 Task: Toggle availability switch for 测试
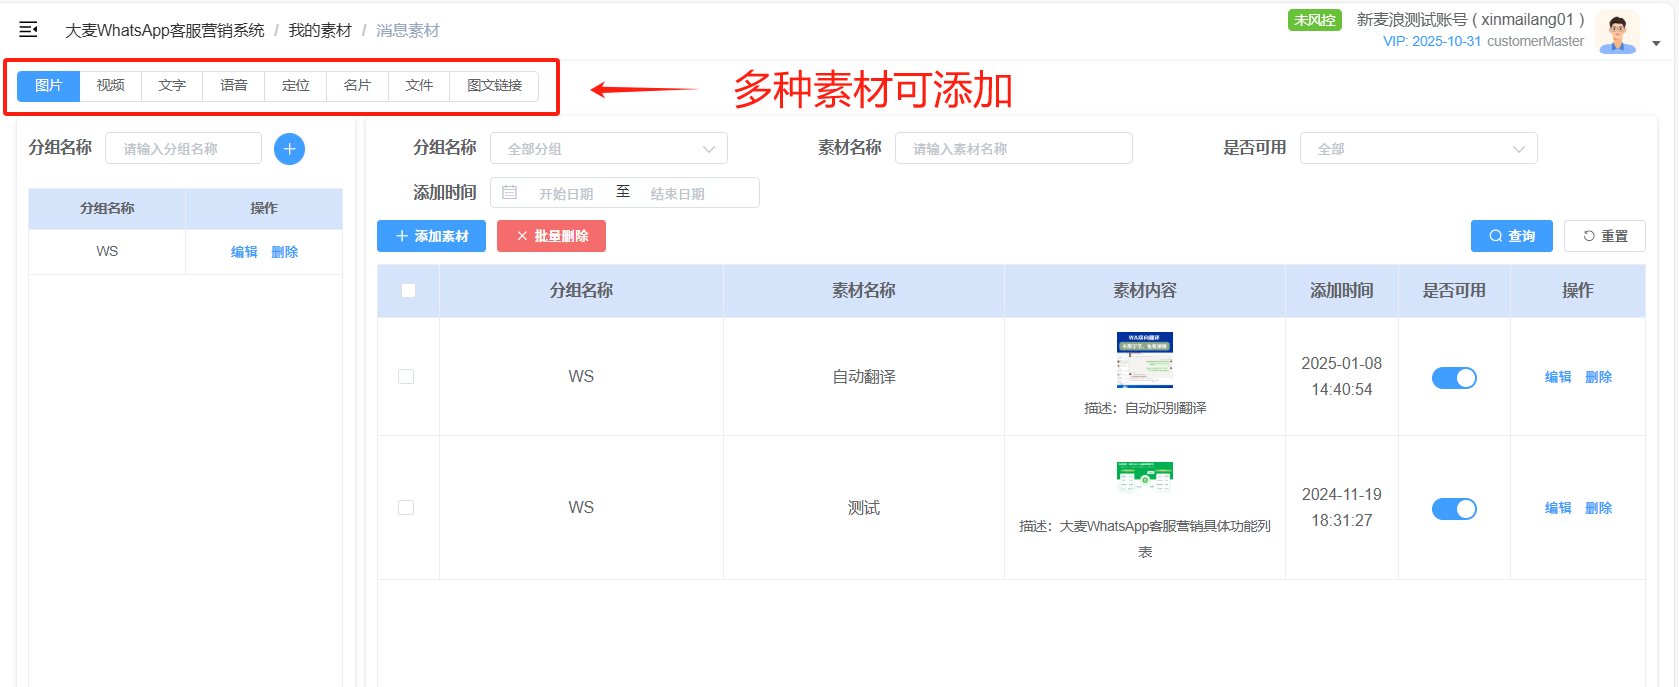click(1454, 509)
